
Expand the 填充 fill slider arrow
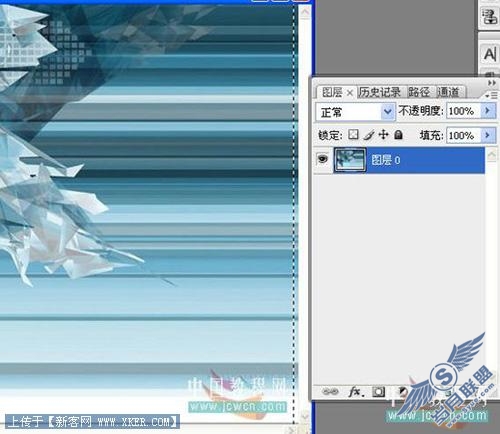tap(488, 135)
